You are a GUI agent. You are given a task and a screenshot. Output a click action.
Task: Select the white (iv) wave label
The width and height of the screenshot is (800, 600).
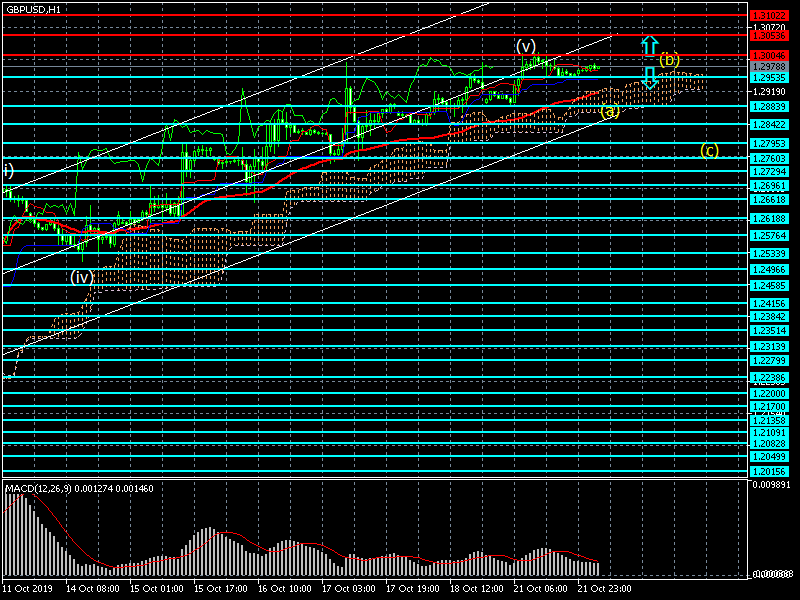(x=82, y=276)
